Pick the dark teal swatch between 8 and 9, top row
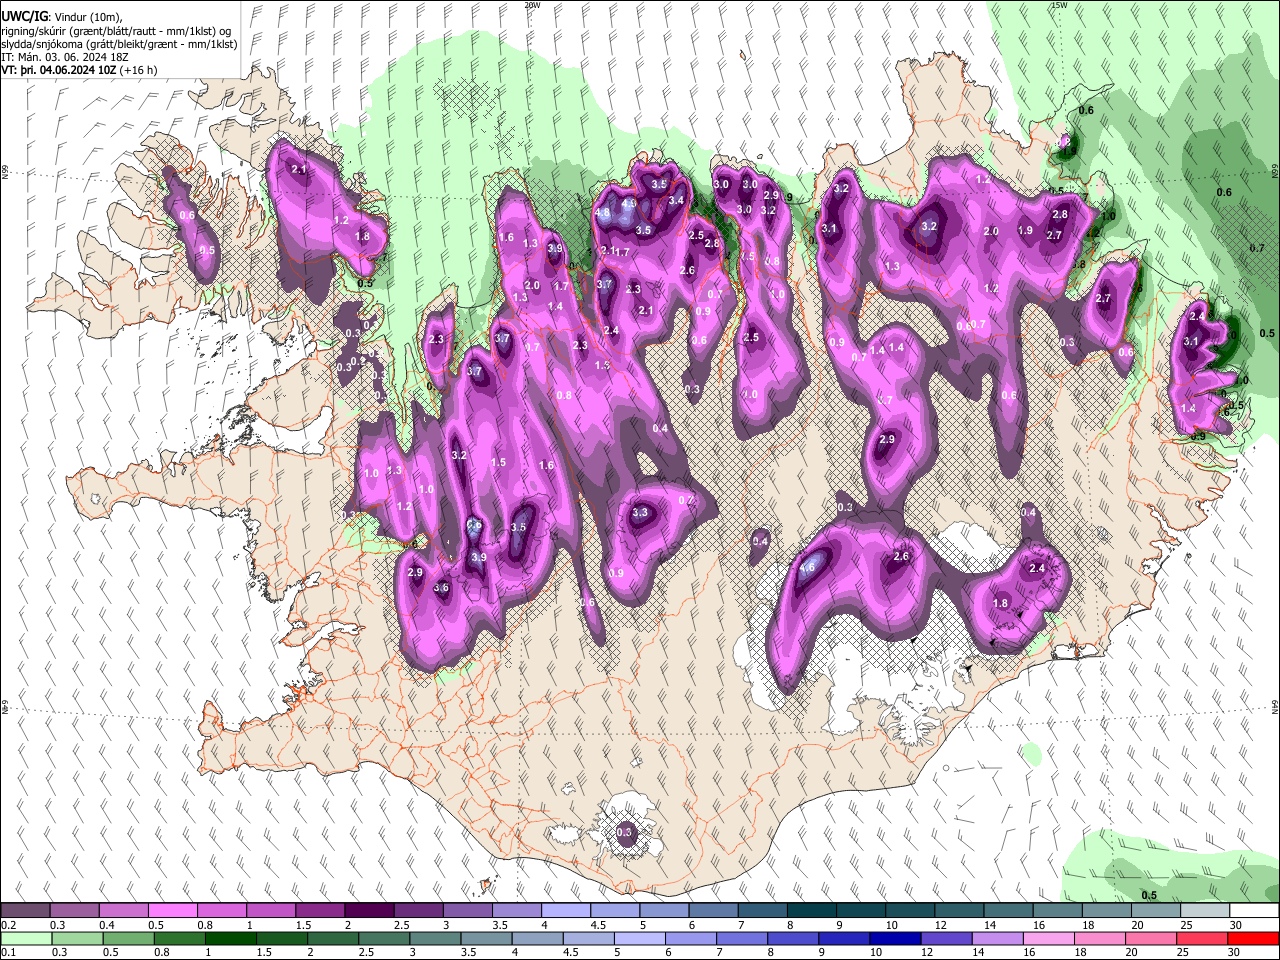The width and height of the screenshot is (1280, 960). tap(812, 911)
